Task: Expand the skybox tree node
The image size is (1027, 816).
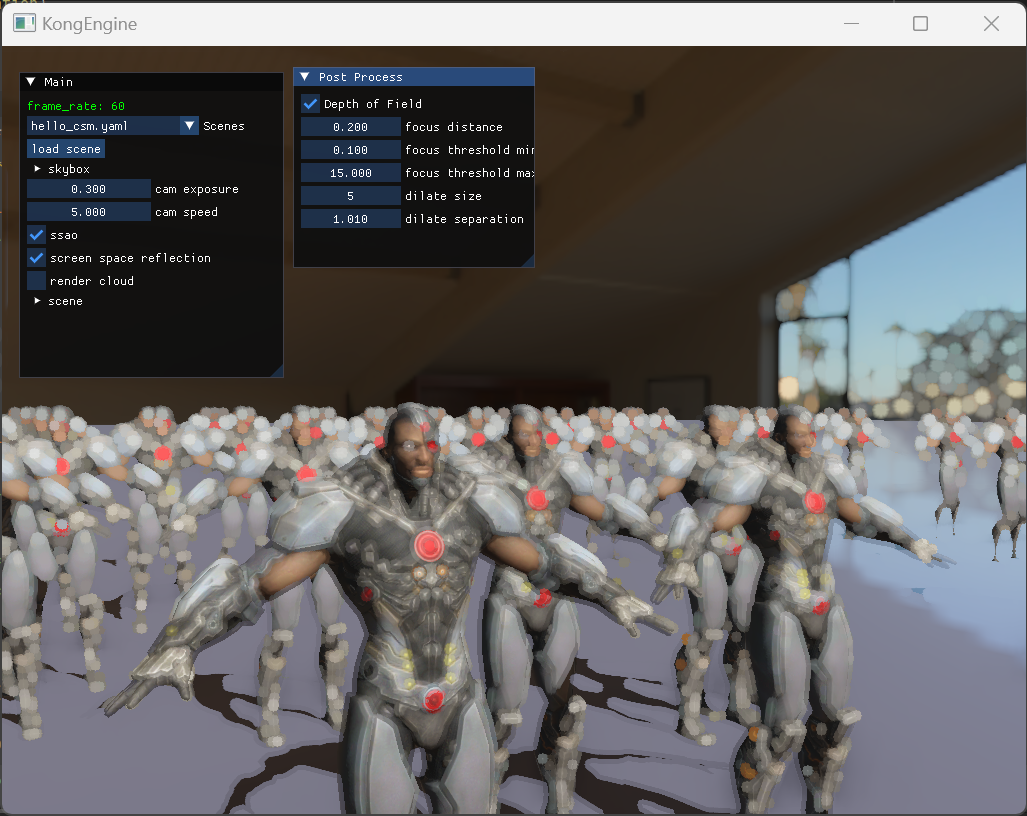Action: 37,169
